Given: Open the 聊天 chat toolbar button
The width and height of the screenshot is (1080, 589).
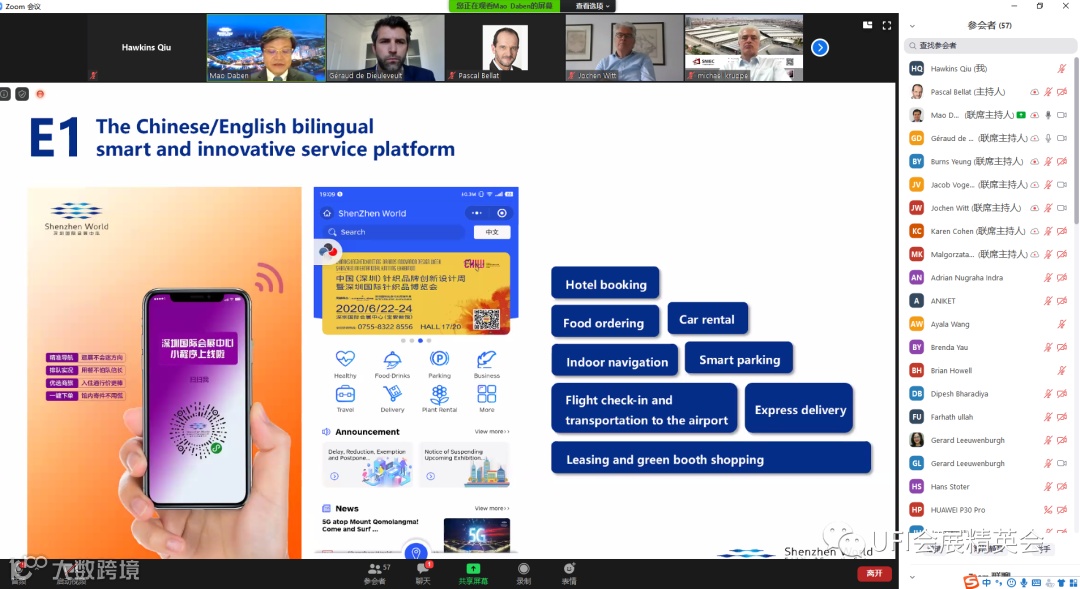Looking at the screenshot, I should (x=423, y=574).
